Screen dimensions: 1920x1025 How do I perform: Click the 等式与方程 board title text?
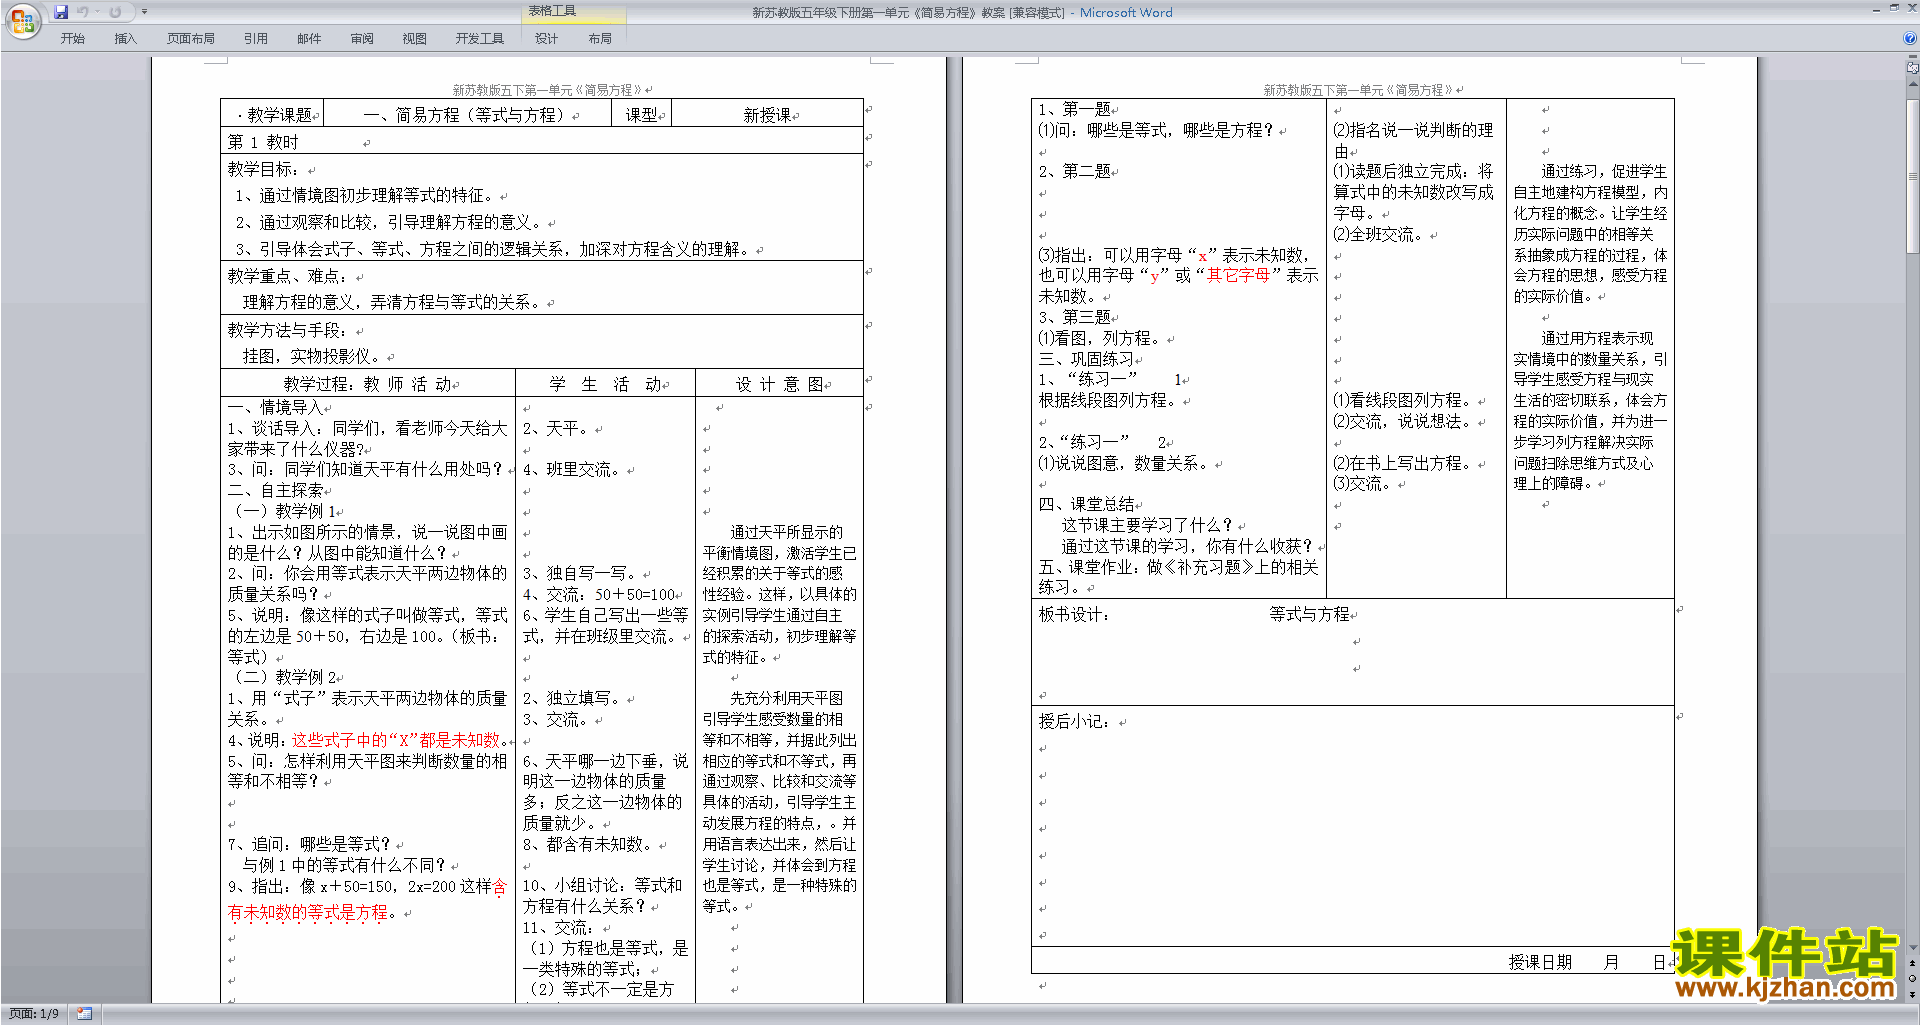(x=1309, y=614)
